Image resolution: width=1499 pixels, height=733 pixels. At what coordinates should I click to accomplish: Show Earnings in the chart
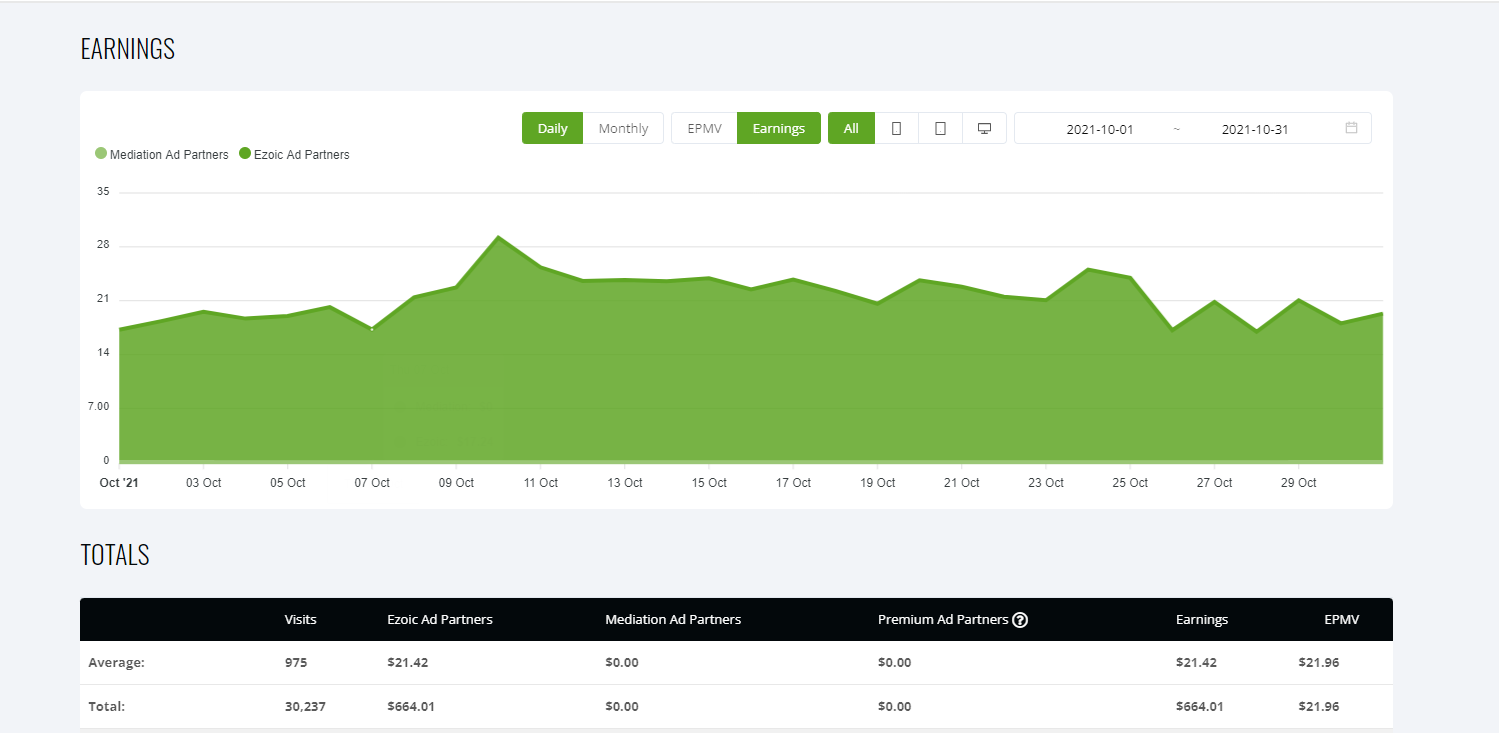pyautogui.click(x=779, y=128)
